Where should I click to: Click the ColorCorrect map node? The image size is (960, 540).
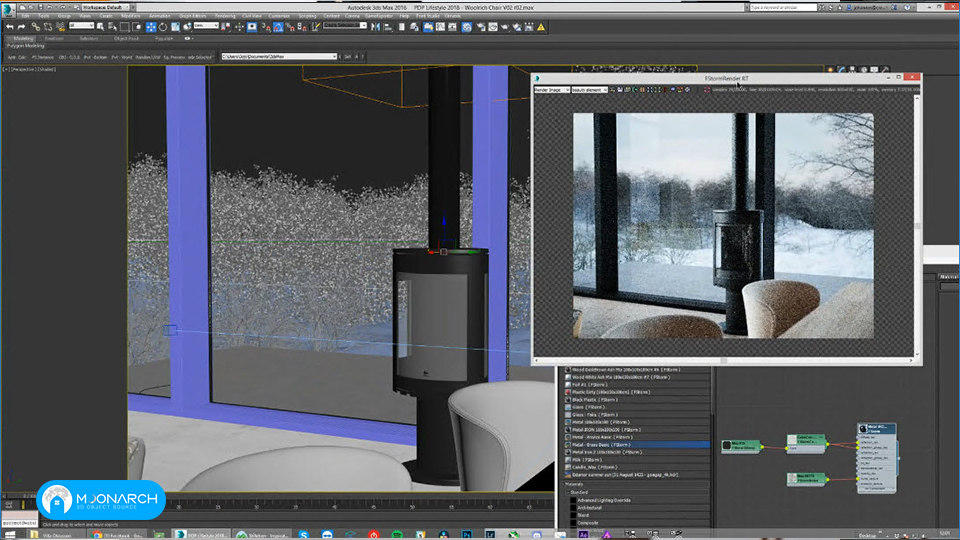coord(806,443)
